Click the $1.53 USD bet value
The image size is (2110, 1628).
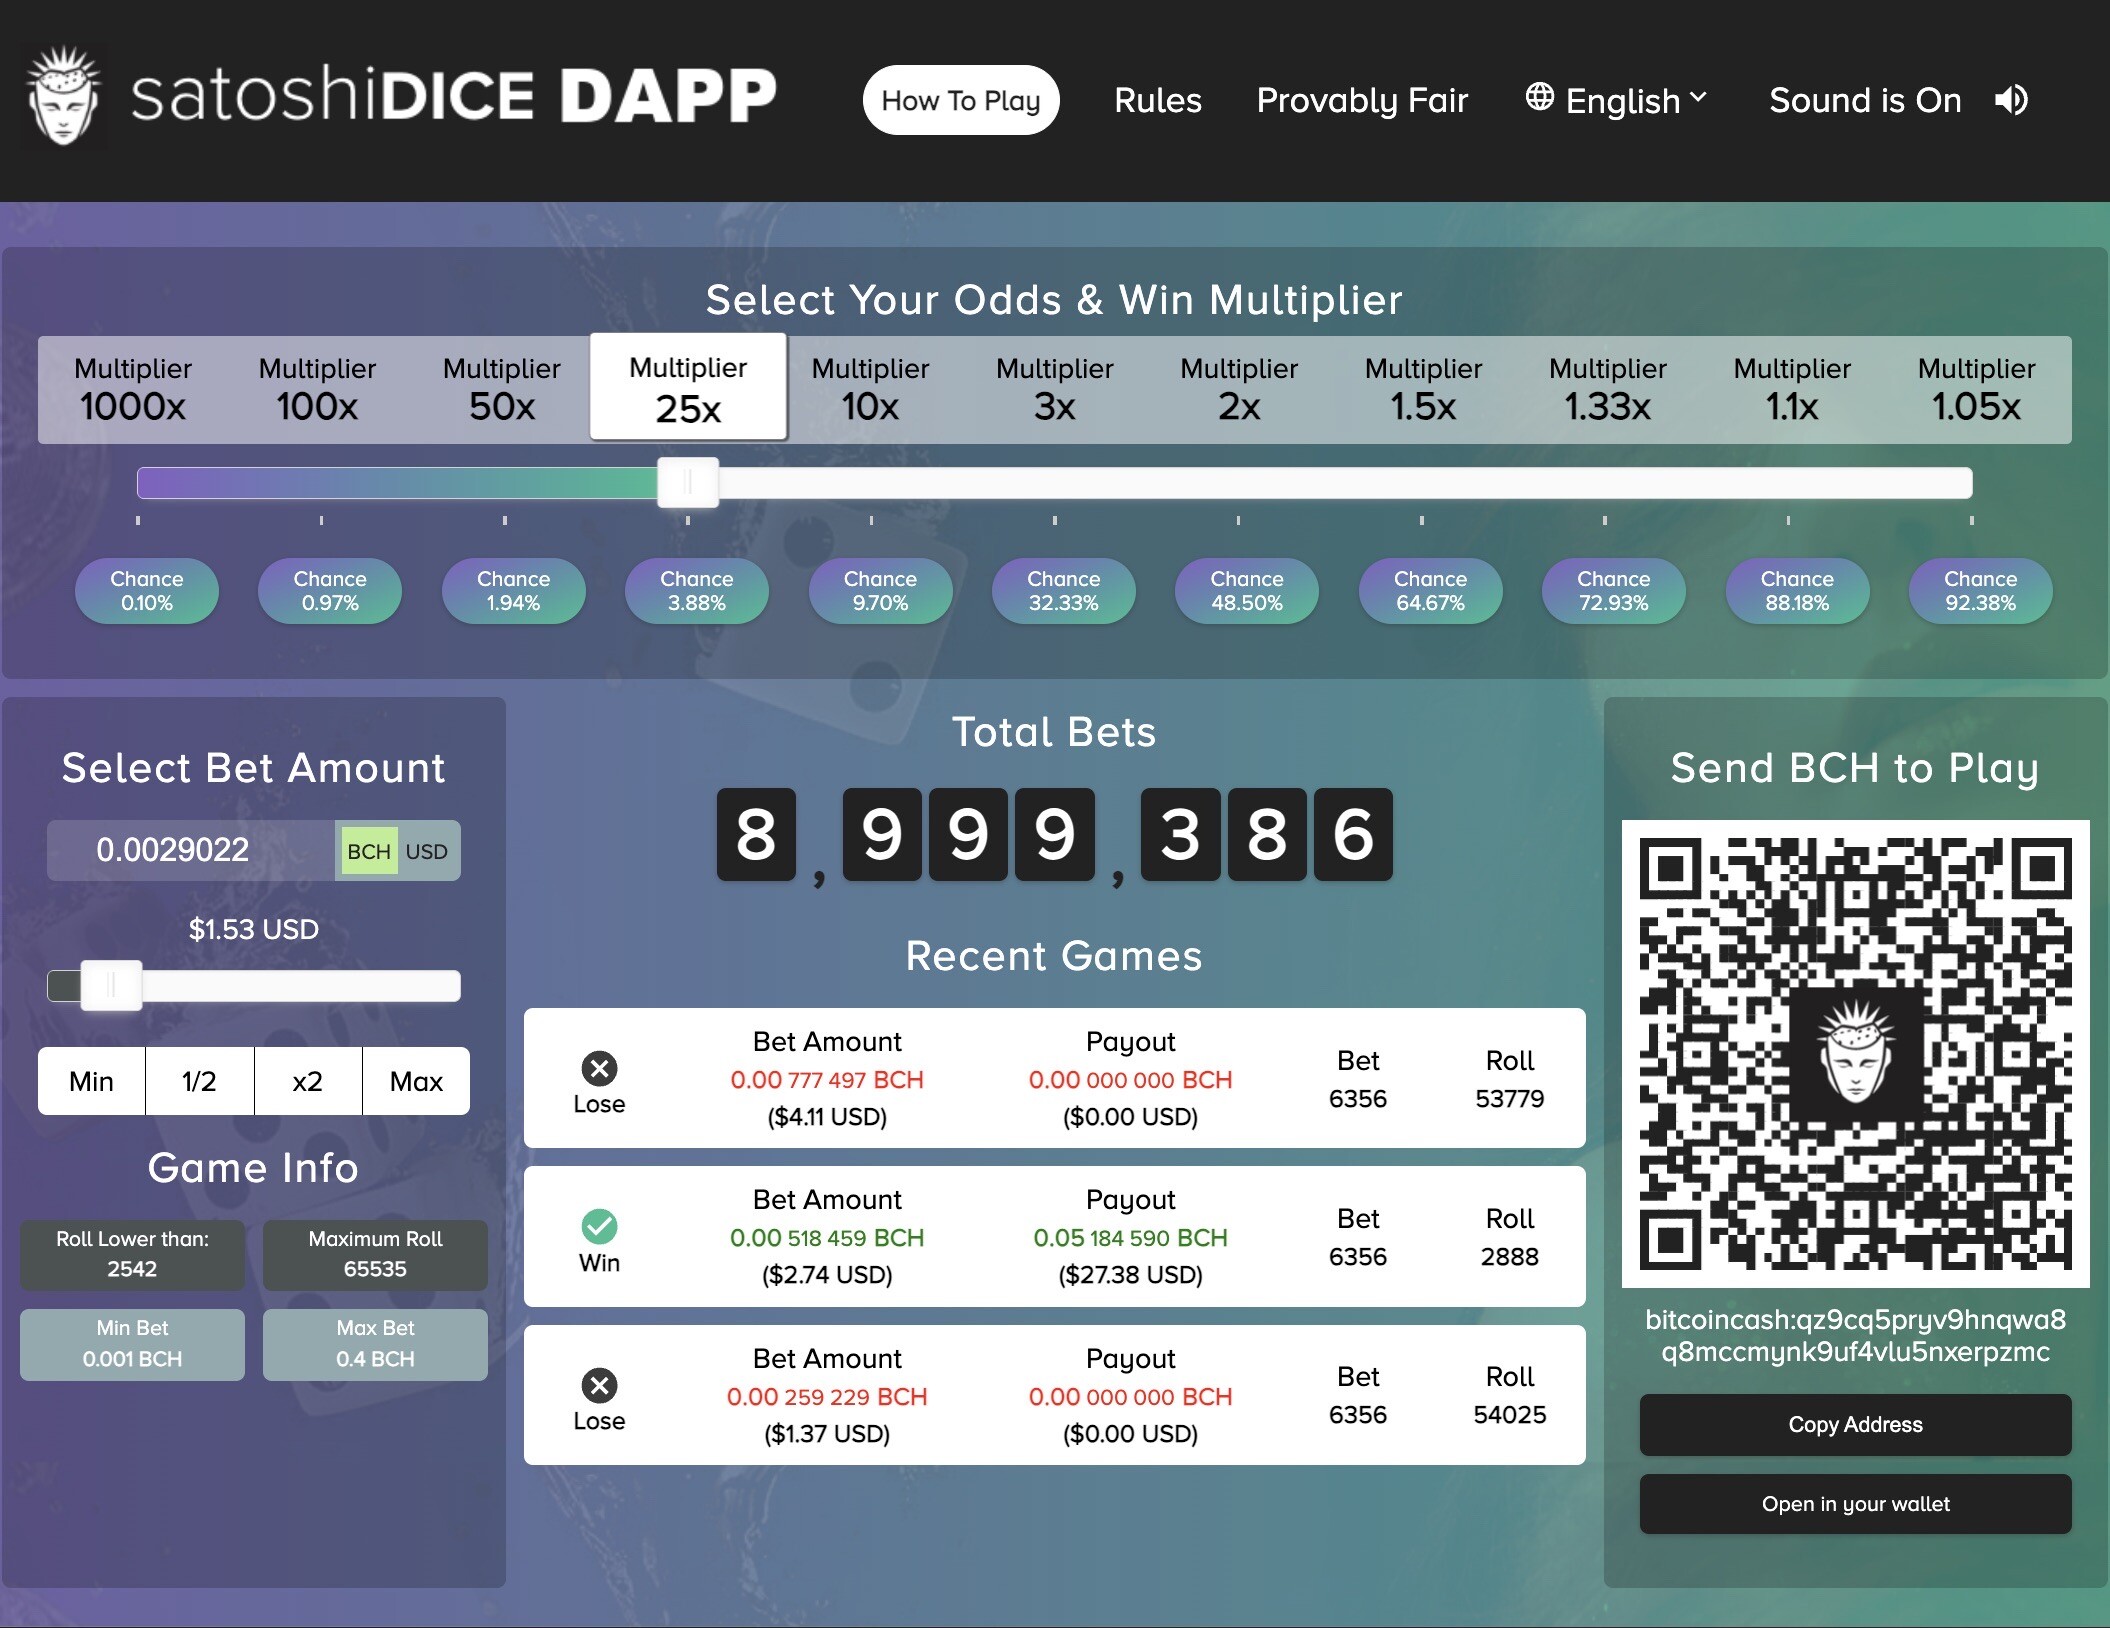pos(254,929)
